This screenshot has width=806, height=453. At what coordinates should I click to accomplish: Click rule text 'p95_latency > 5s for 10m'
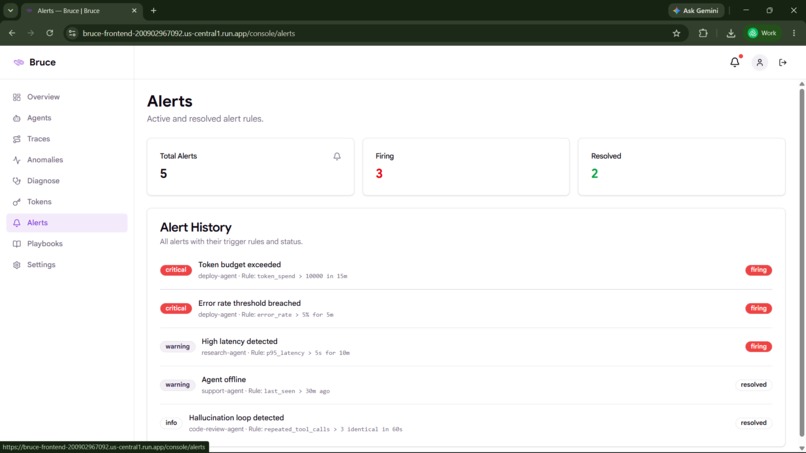[308, 353]
